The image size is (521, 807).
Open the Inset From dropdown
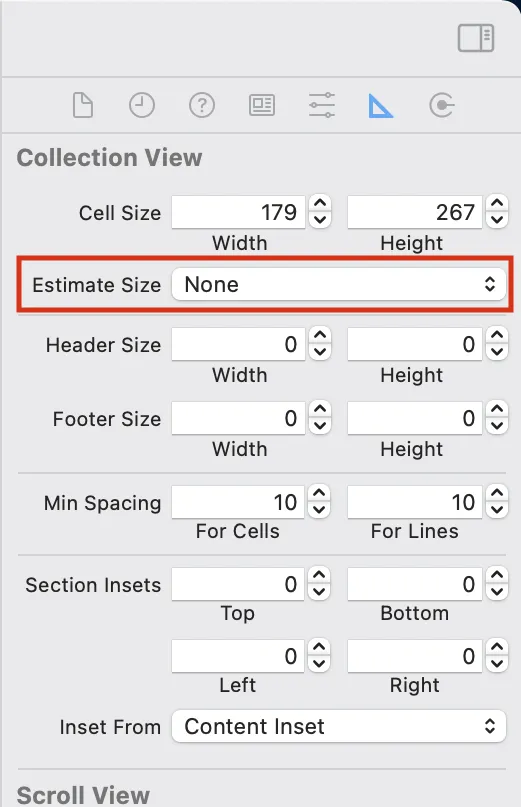pos(339,726)
